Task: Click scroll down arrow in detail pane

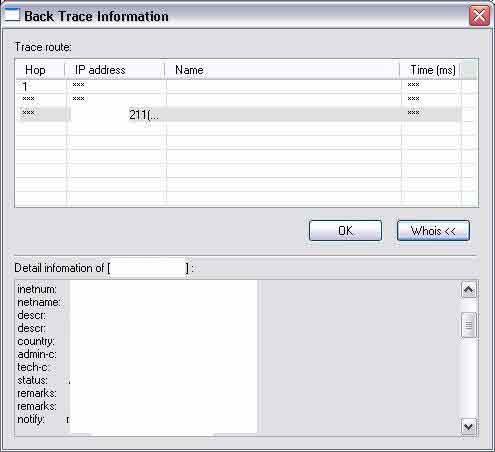Action: point(468,427)
